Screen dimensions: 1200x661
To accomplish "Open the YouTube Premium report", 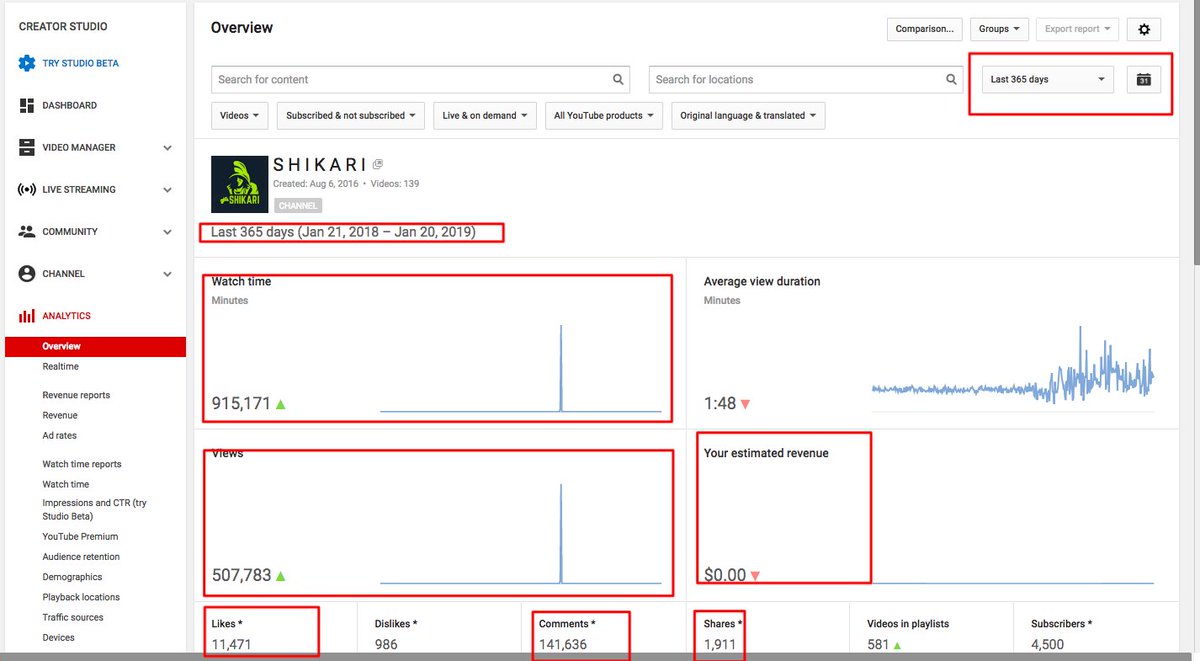I will click(80, 537).
